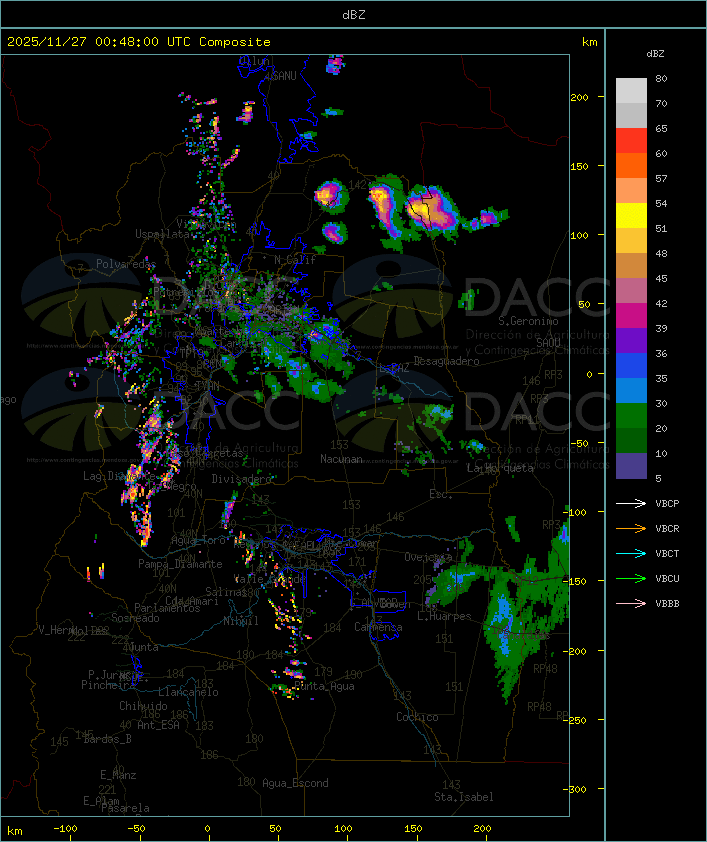This screenshot has height=842, width=707.
Task: Pick the bright green 20-30 dBZ swatch
Action: pyautogui.click(x=631, y=416)
